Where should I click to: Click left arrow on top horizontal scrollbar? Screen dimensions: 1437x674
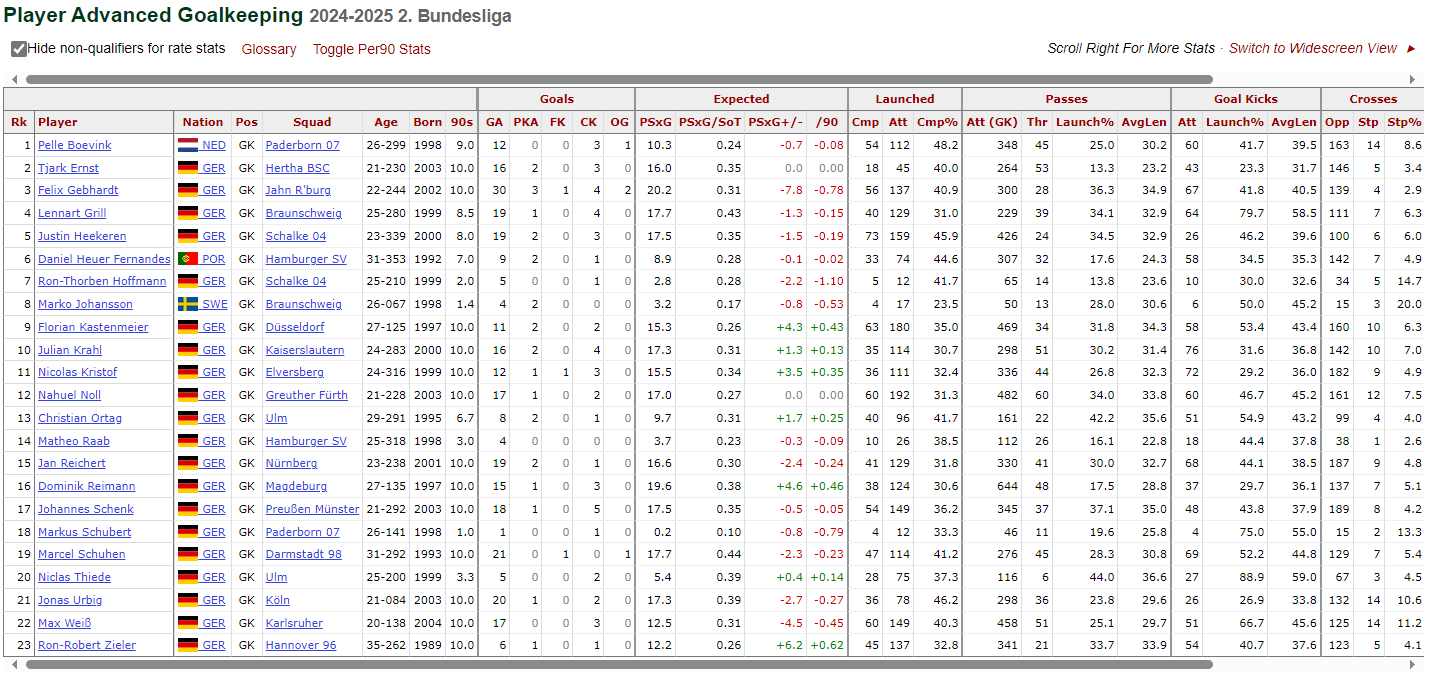[14, 79]
